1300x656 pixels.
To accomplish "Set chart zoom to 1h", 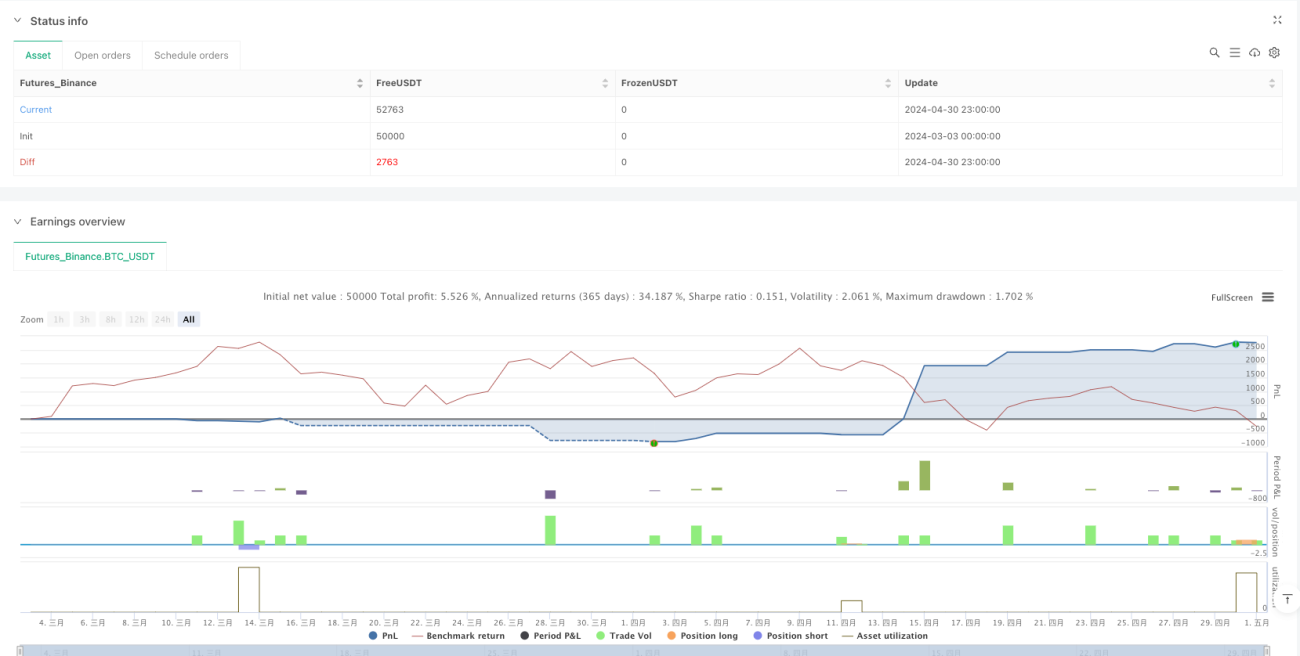I will pos(59,319).
